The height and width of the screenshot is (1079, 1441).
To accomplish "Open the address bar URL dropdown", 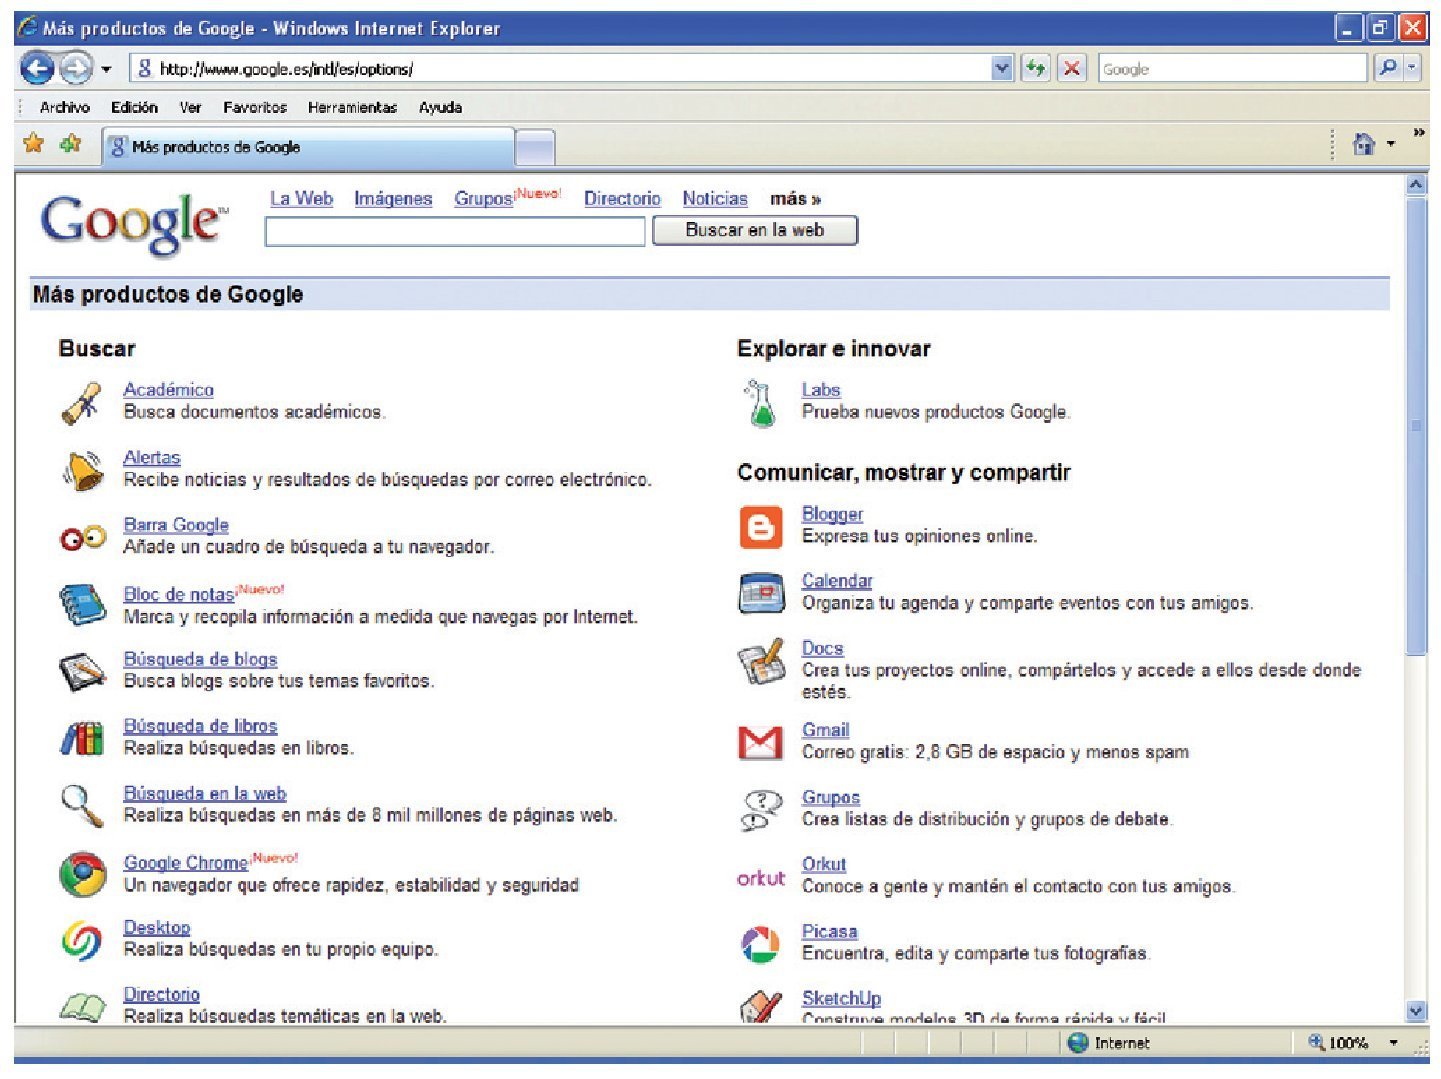I will tap(1002, 69).
